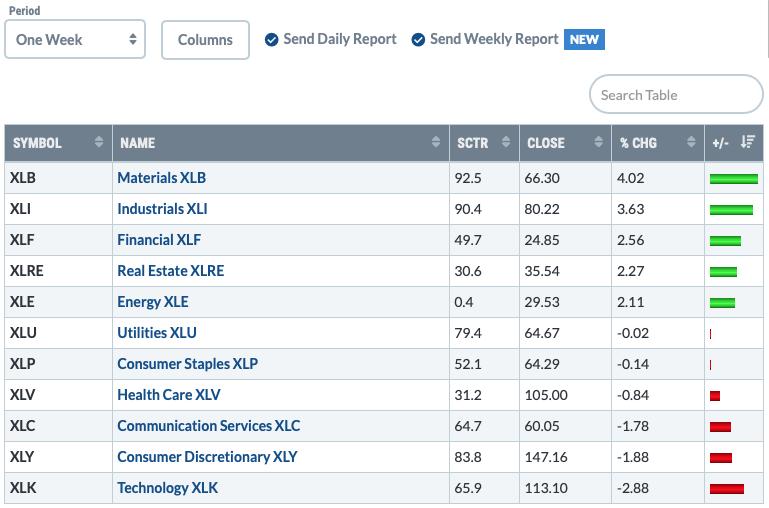Sort by CLOSE column sort arrows
This screenshot has height=508, width=769.
[598, 142]
